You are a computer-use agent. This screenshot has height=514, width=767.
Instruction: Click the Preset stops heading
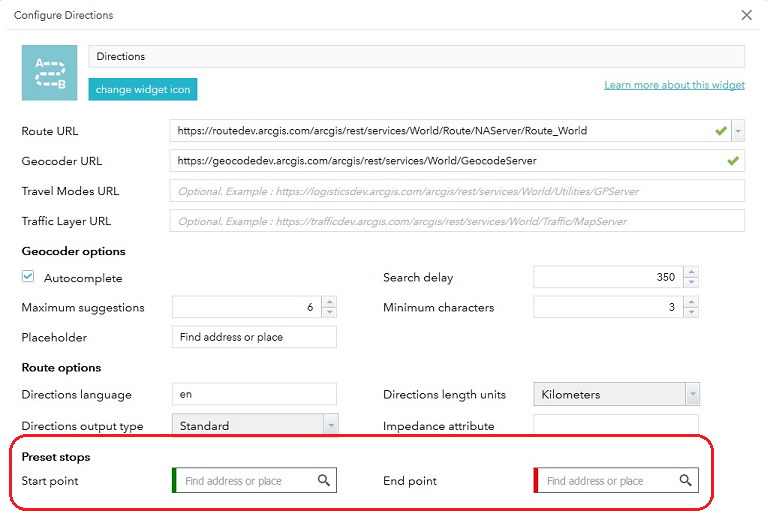pyautogui.click(x=56, y=457)
